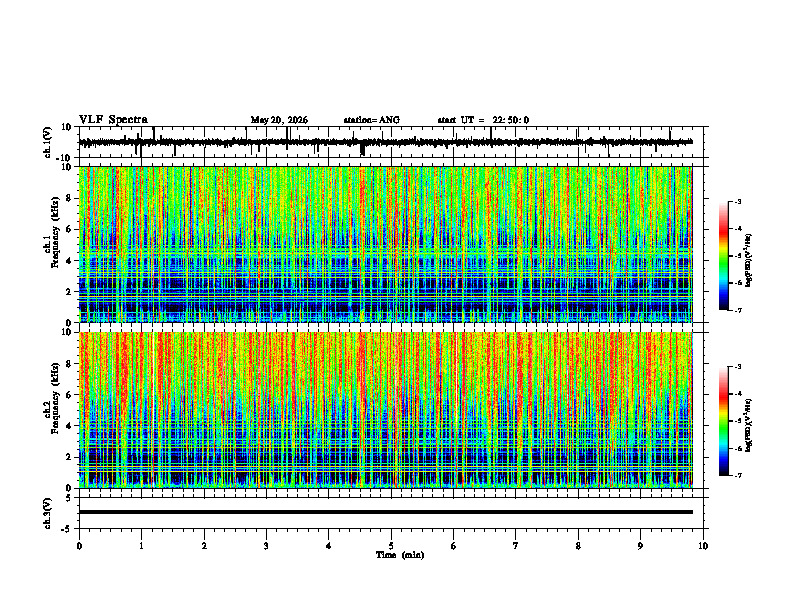Click the ch.2 spectrogram at 6 kHz
Image resolution: width=792 pixels, height=612 pixels.
click(x=385, y=395)
